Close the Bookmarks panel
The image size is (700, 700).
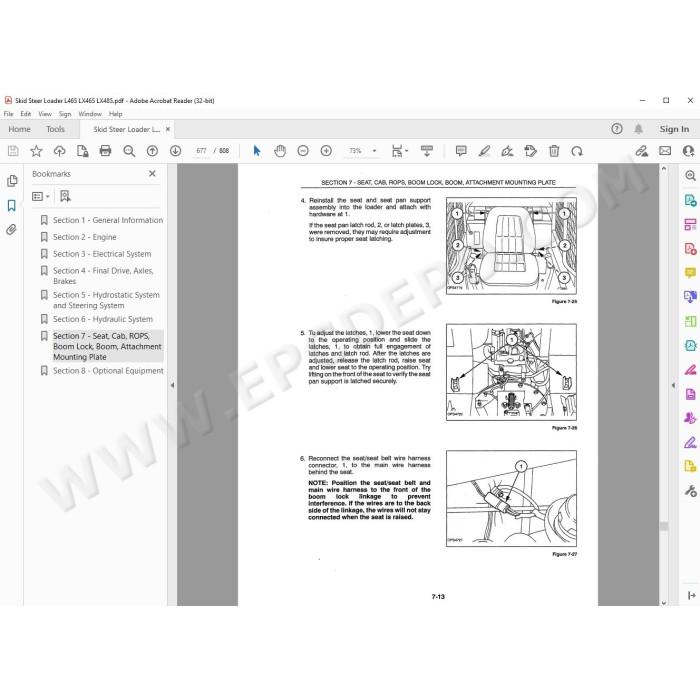point(152,174)
